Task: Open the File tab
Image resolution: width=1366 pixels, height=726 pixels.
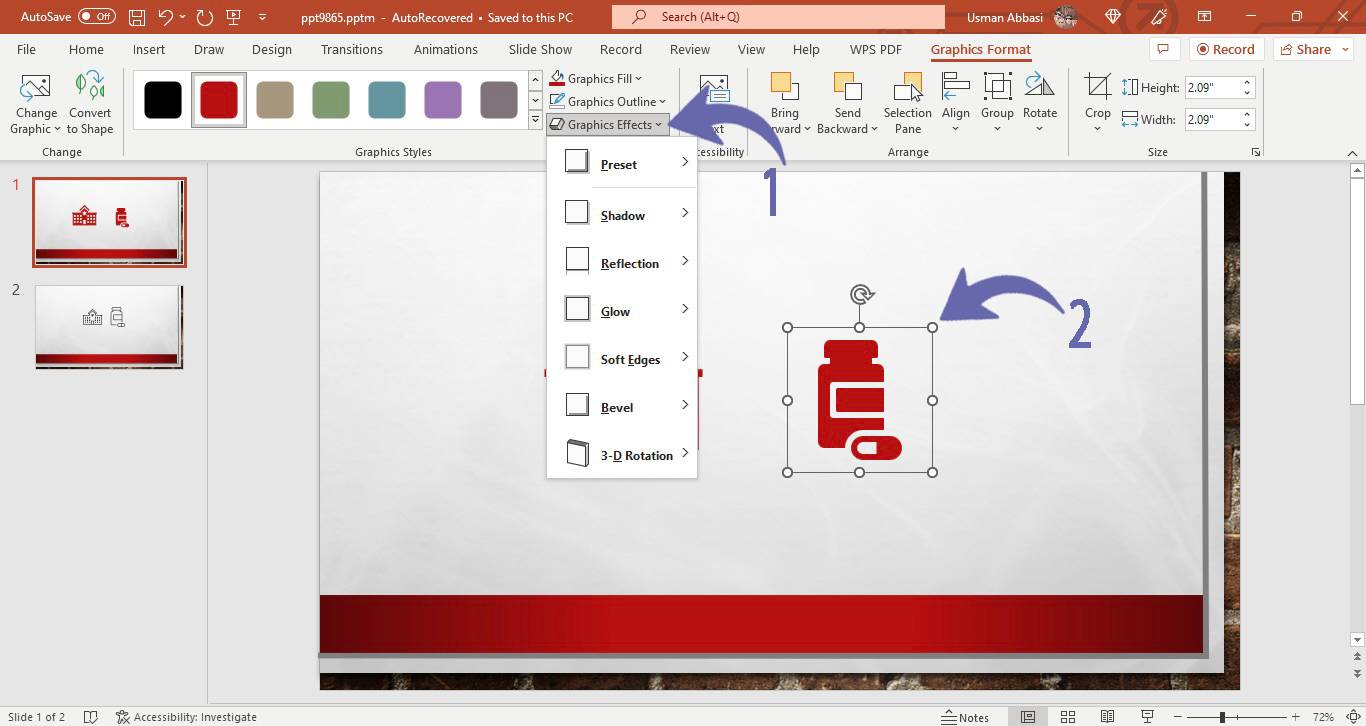Action: click(x=26, y=49)
